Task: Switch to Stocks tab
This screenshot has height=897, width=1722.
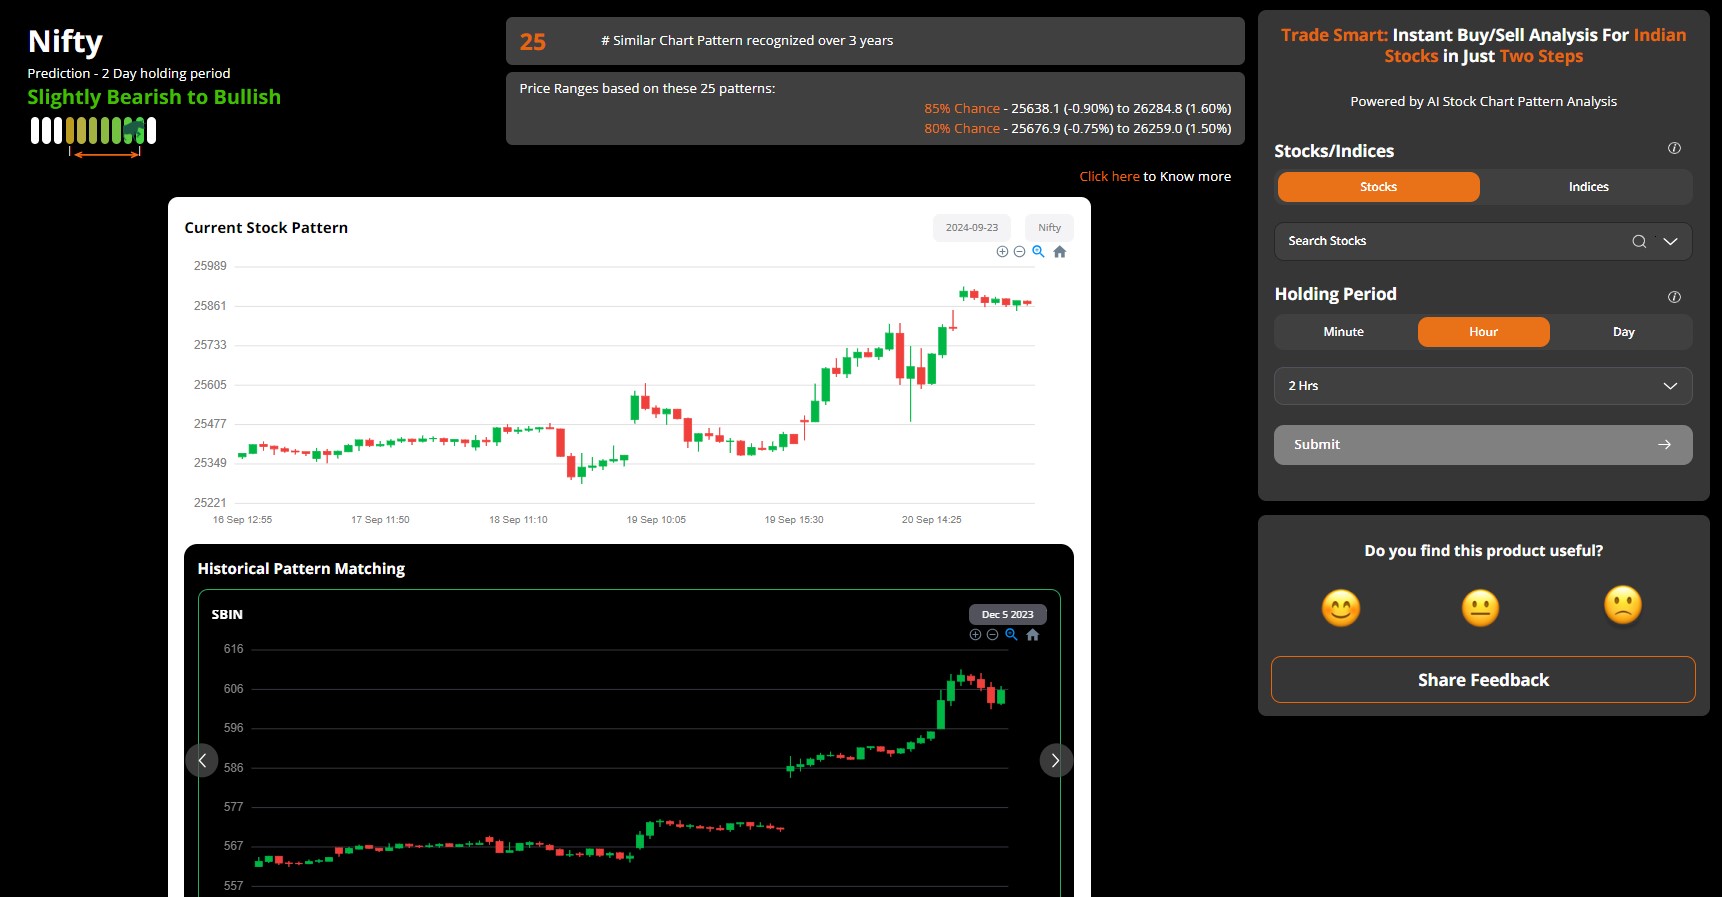Action: (1378, 187)
